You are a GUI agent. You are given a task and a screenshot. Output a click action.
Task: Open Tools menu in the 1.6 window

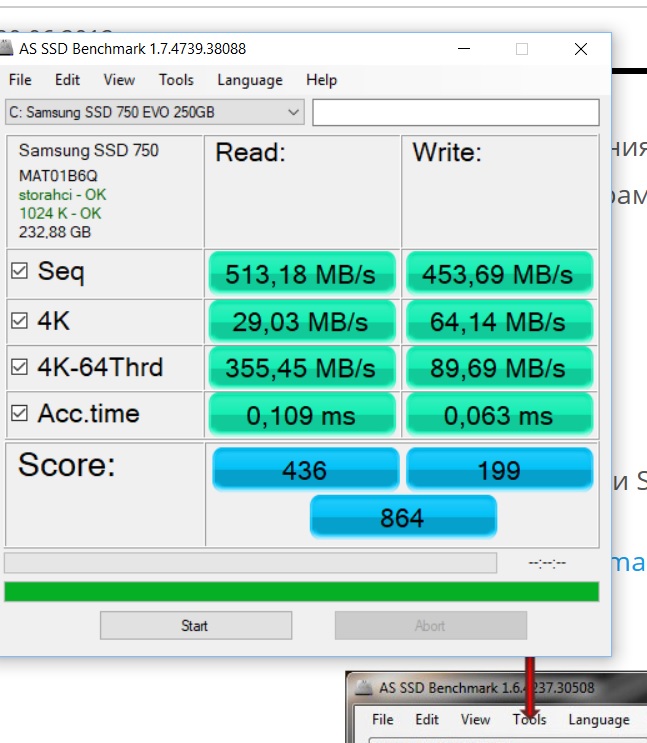click(529, 719)
